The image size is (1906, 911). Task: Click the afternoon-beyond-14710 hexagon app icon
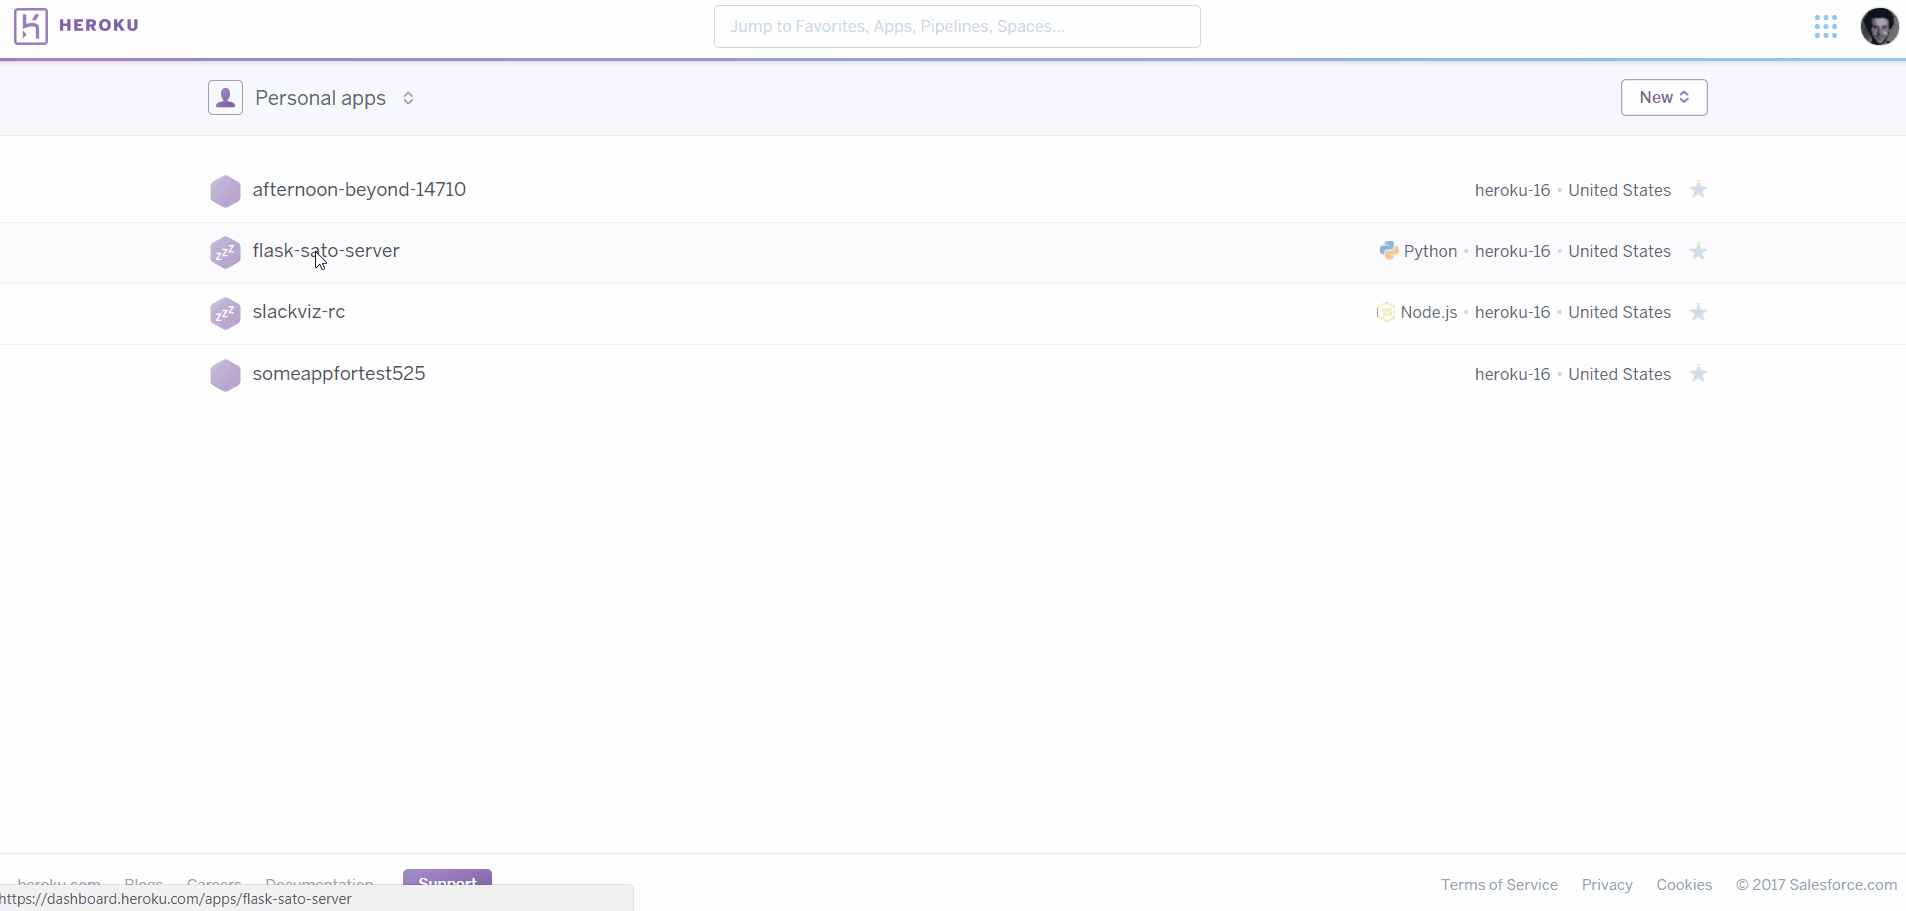tap(226, 191)
